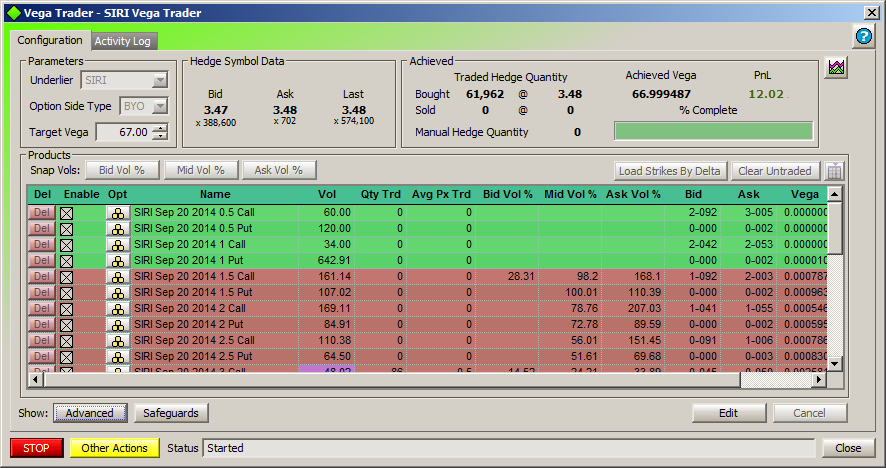The image size is (886, 468).
Task: Click PnL value 12.02
Action: pyautogui.click(x=766, y=94)
